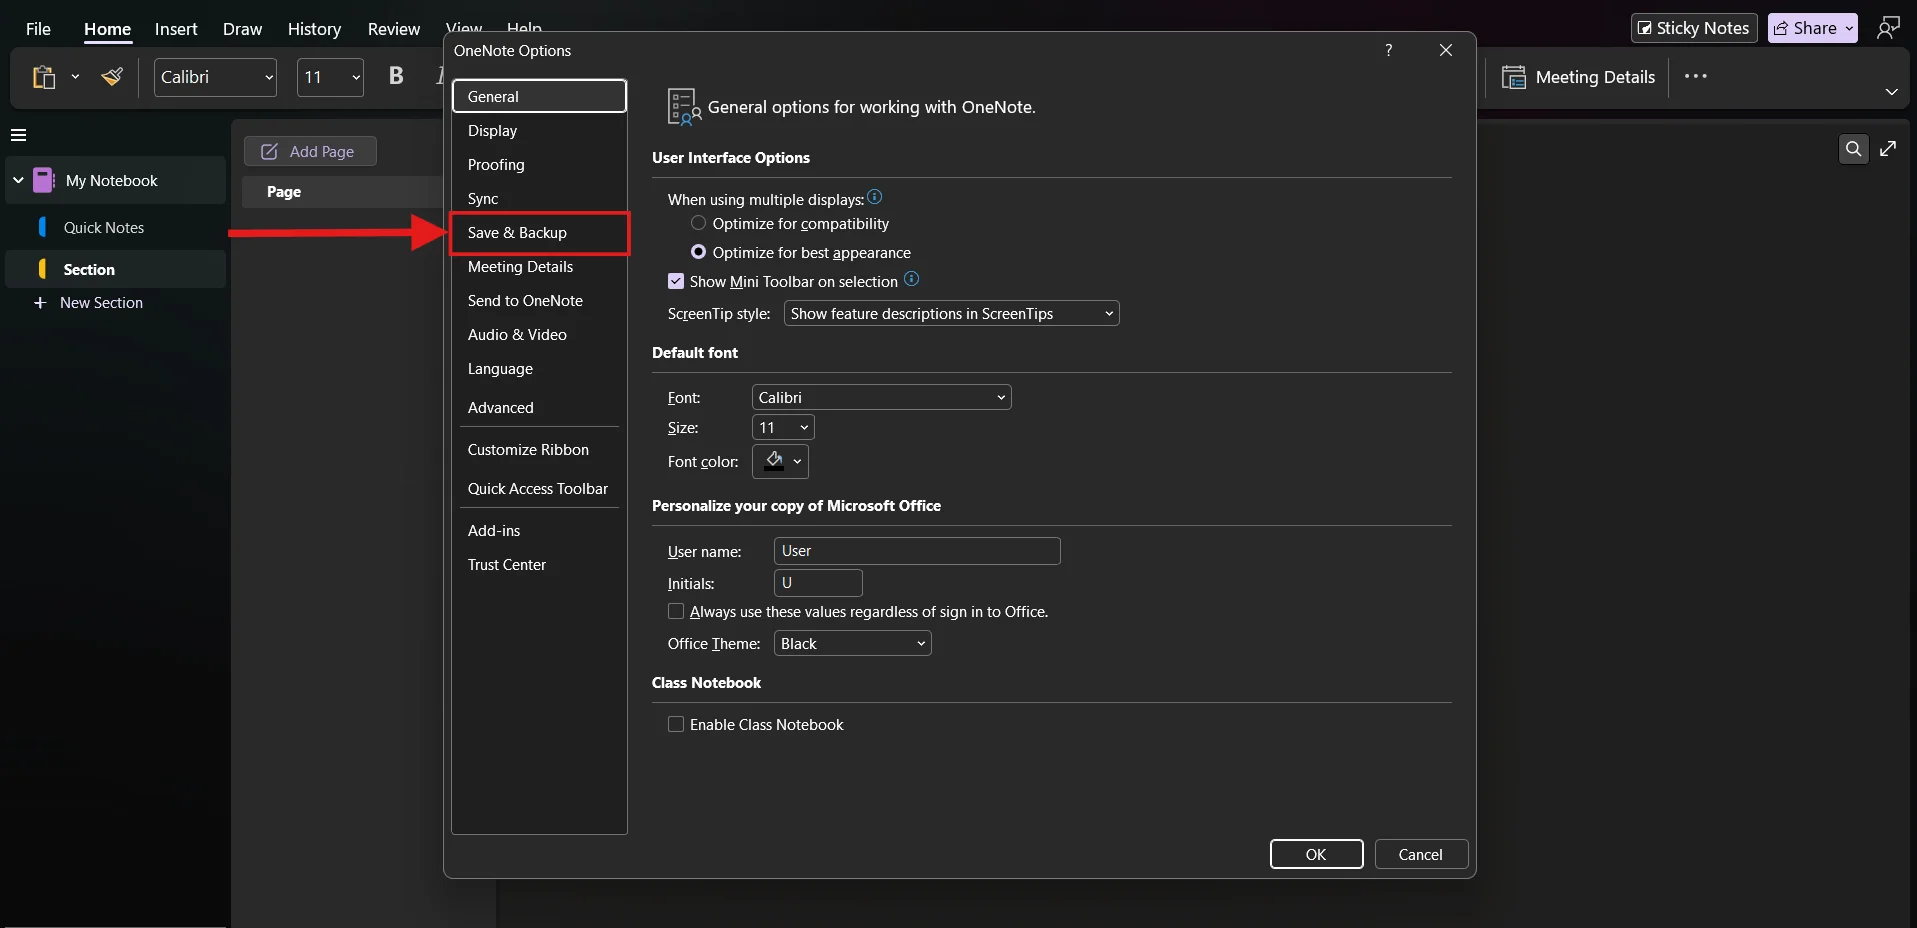
Task: Collapse My Notebook tree chevron
Action: coord(18,180)
